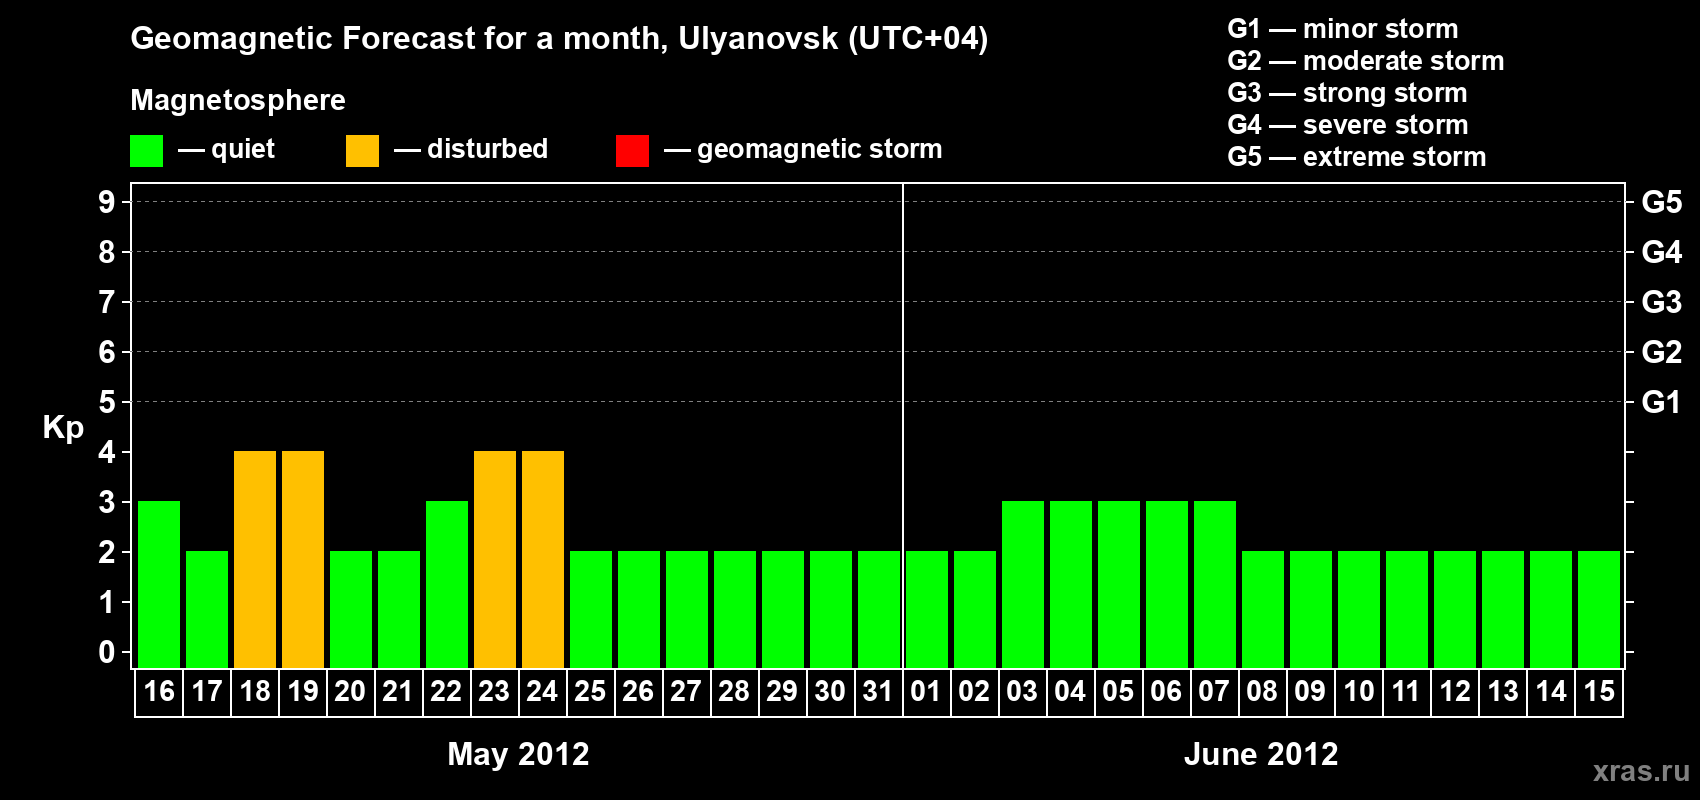Click the G2 right axis label

pos(1662,352)
